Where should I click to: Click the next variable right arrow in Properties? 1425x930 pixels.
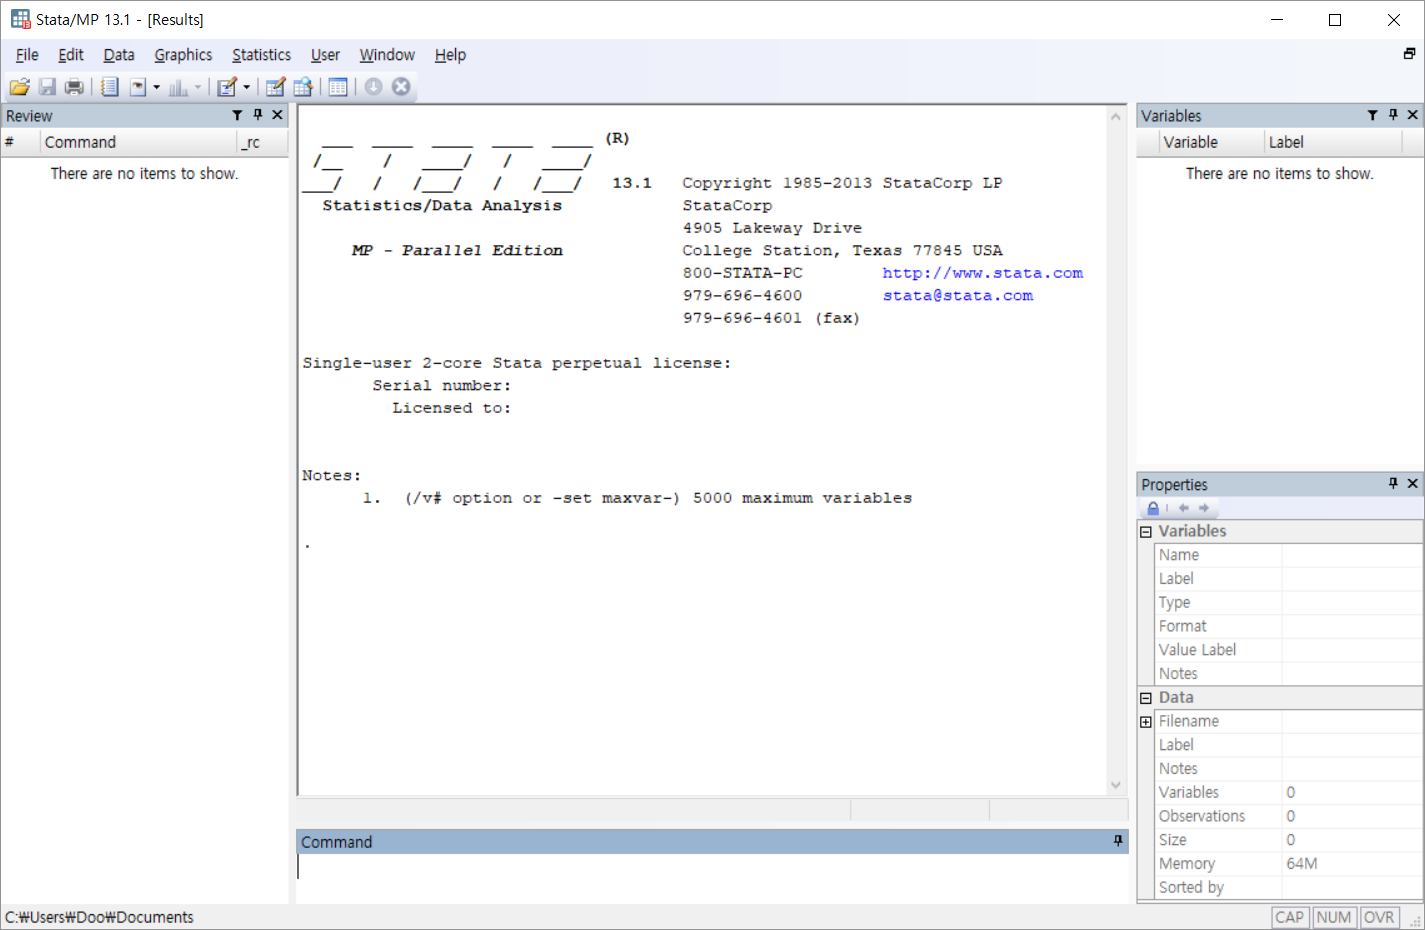point(1204,508)
